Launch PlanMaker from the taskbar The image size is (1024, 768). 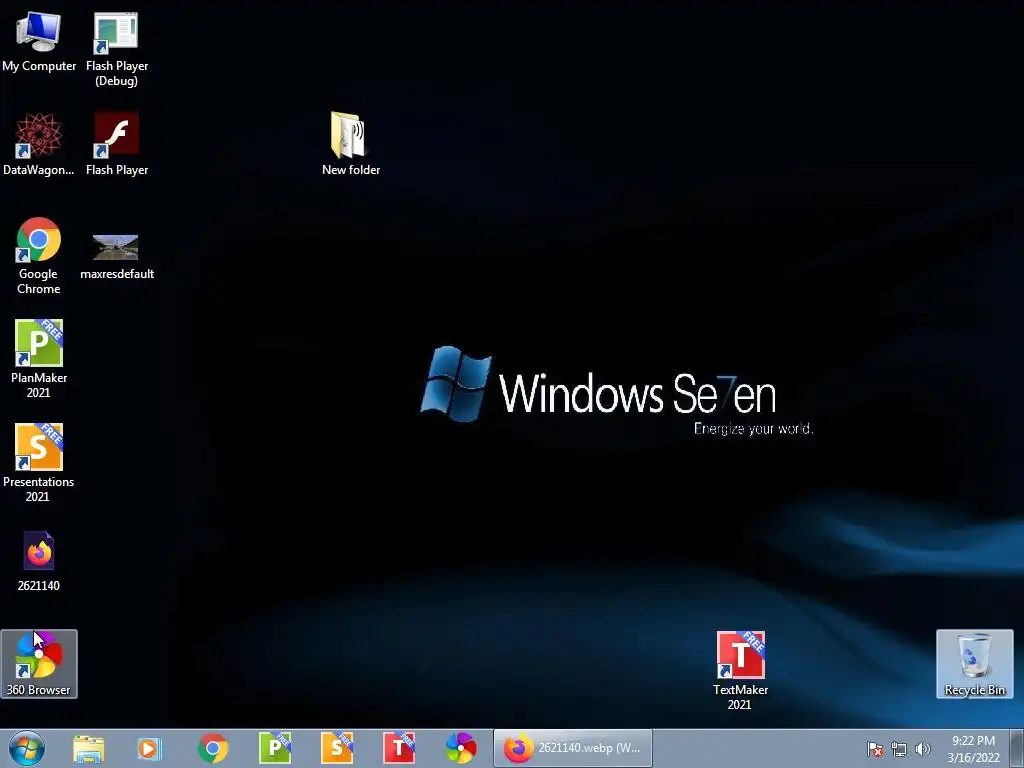275,748
